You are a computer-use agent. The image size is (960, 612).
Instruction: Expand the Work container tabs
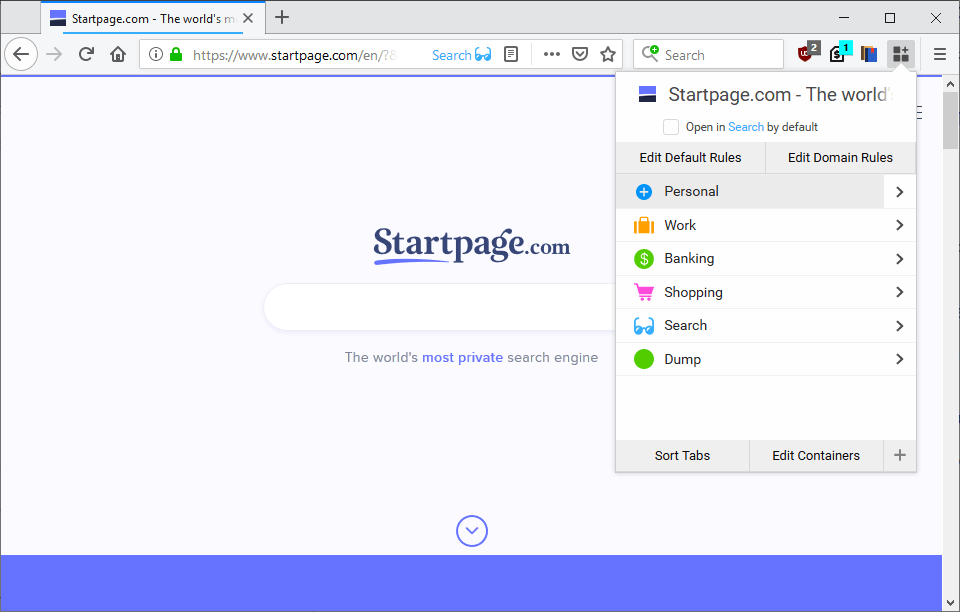click(899, 225)
